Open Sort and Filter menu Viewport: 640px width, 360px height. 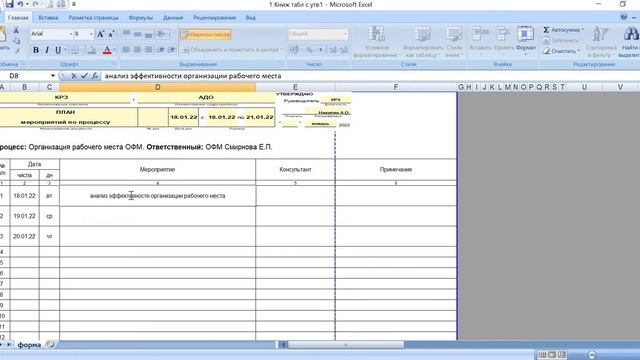pyautogui.click(x=600, y=42)
